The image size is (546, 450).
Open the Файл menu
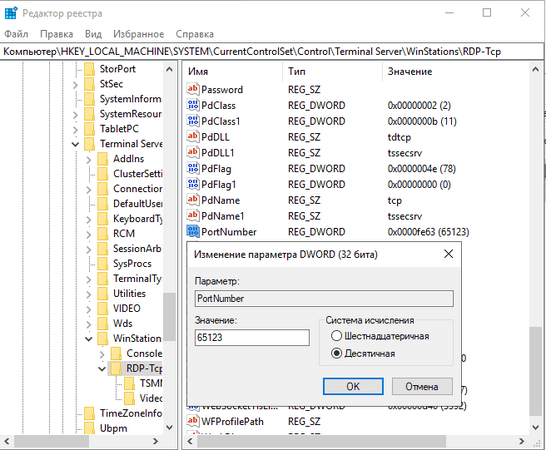tap(16, 34)
